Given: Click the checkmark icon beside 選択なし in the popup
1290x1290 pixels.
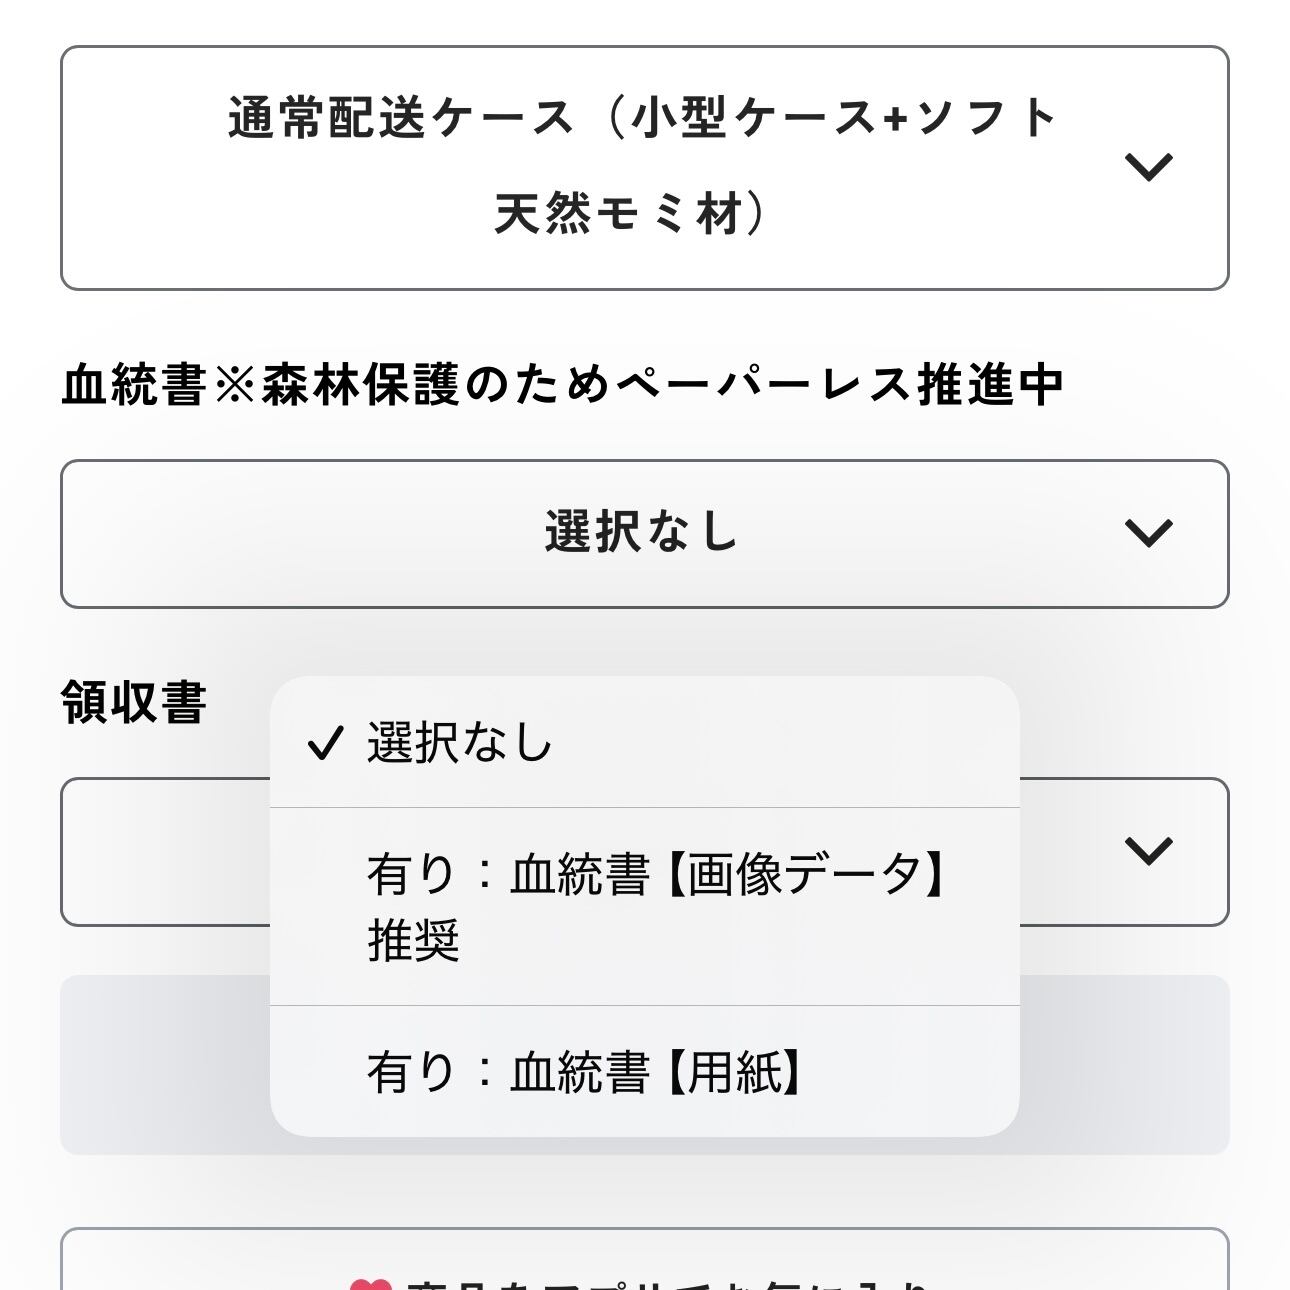Looking at the screenshot, I should click(325, 743).
